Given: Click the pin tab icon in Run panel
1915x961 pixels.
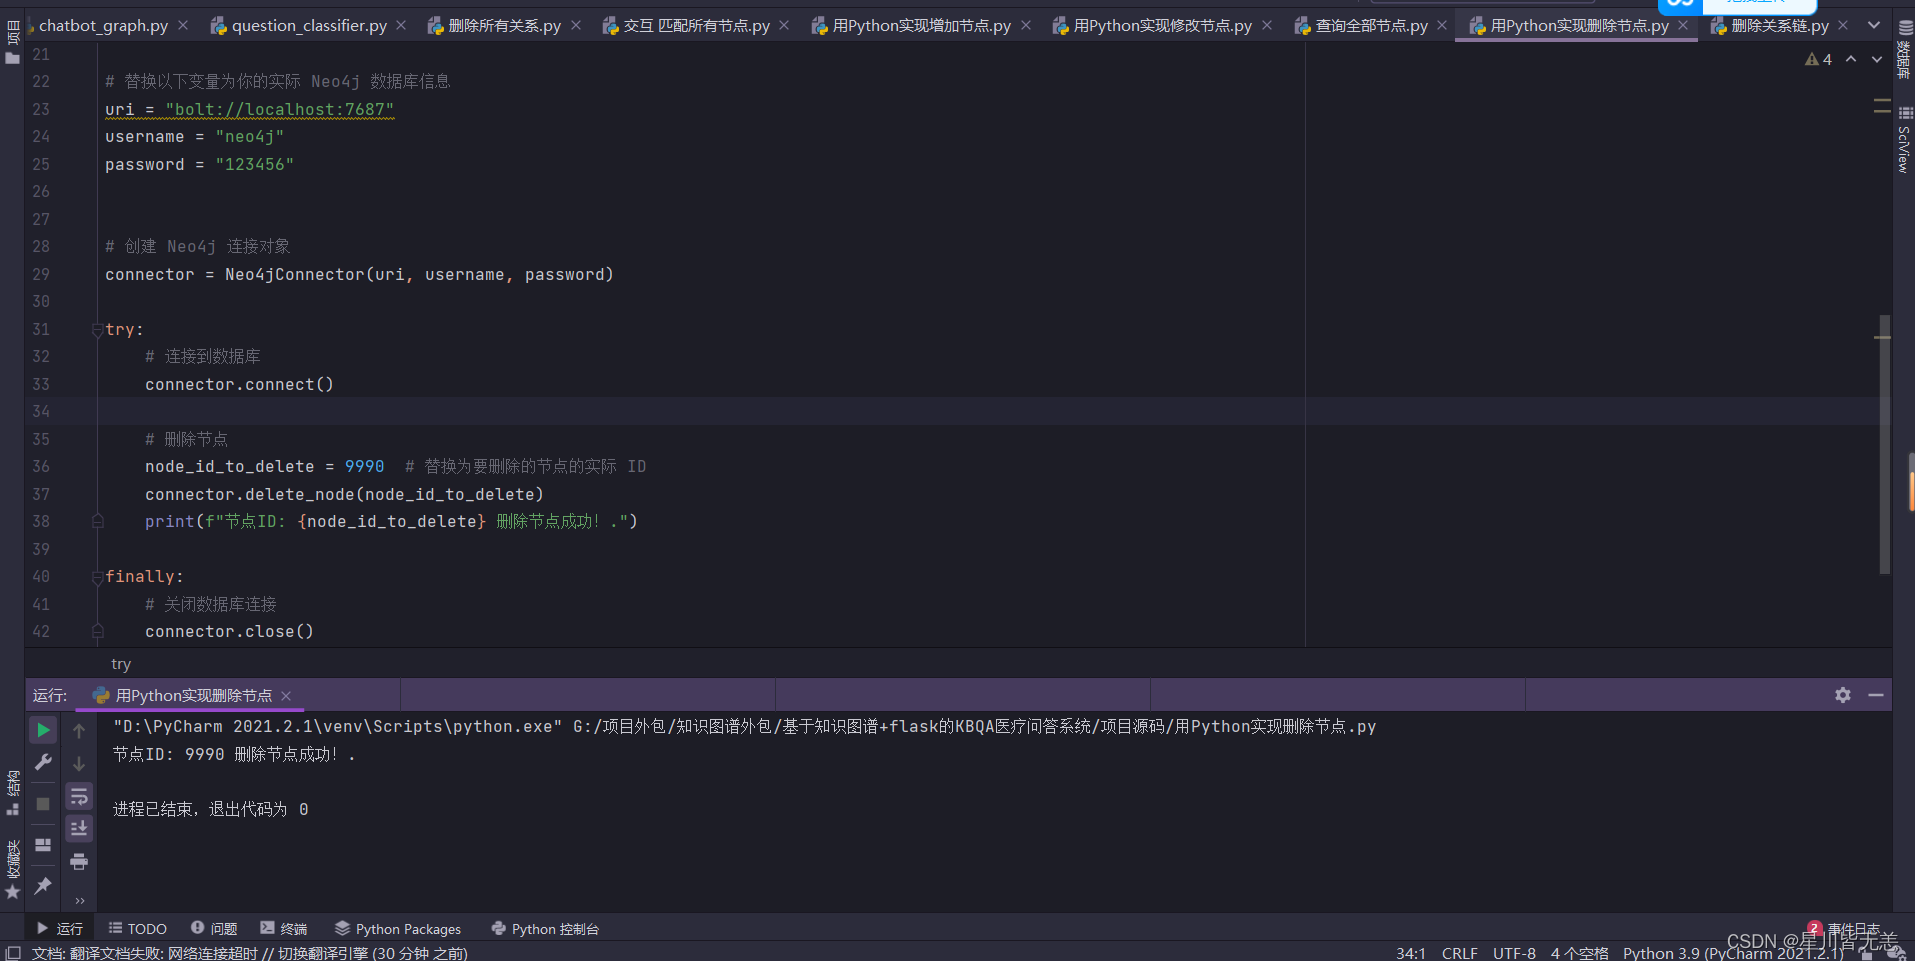Looking at the screenshot, I should [x=43, y=886].
